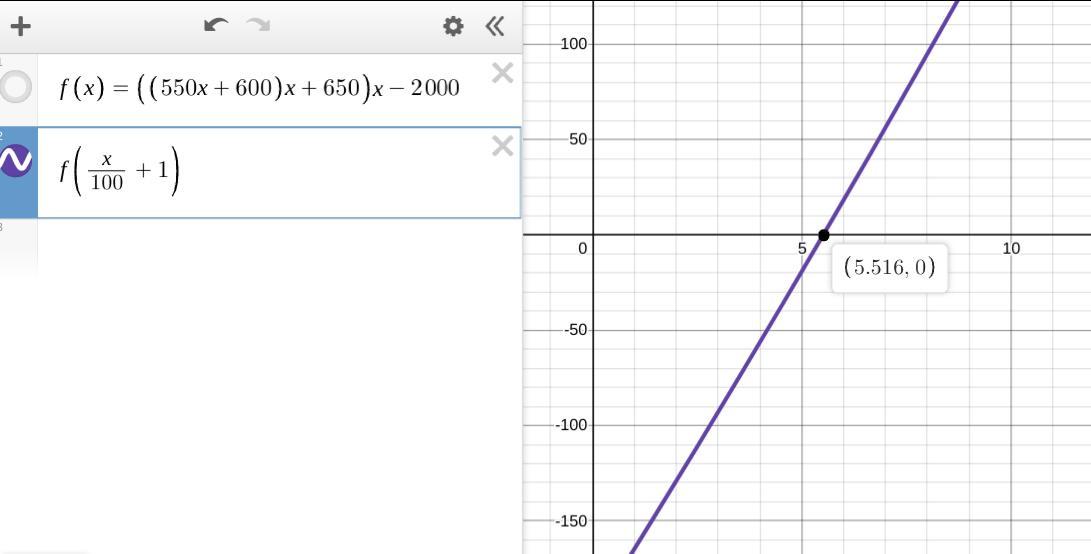The height and width of the screenshot is (554, 1091).
Task: Click the x-axis label 10
Action: point(1011,248)
